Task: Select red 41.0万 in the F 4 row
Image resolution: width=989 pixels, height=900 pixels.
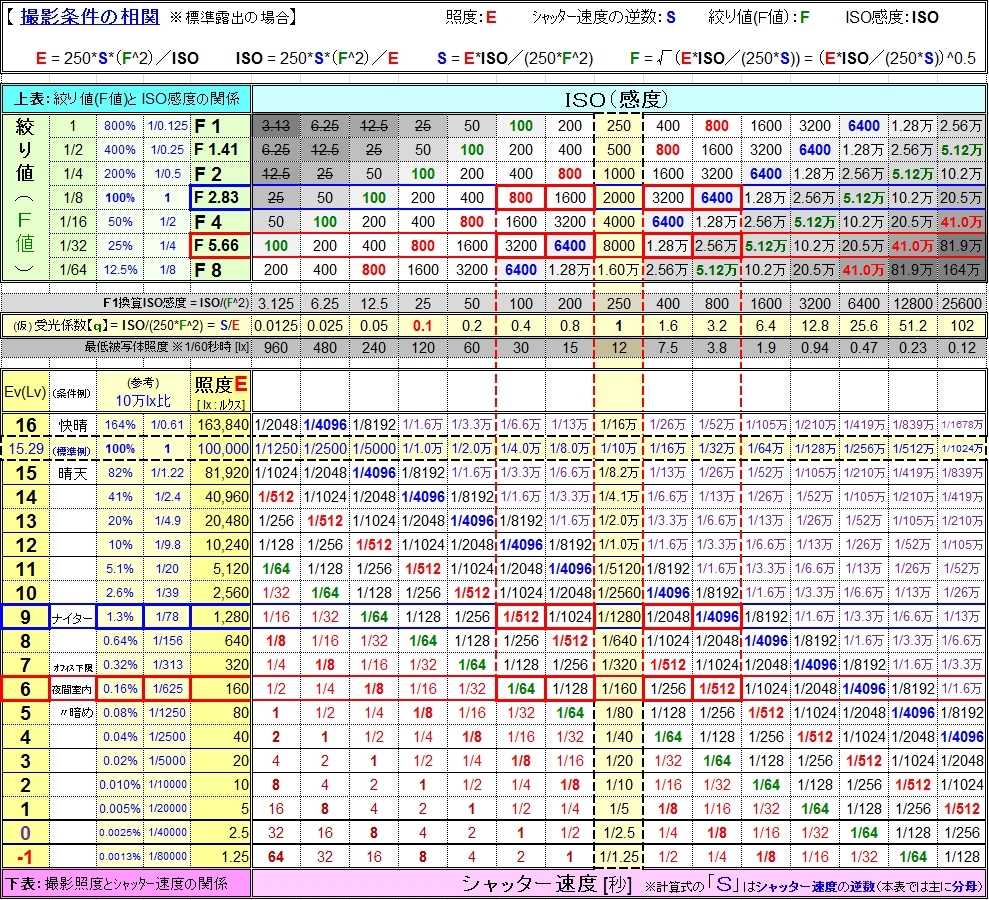Action: 961,222
